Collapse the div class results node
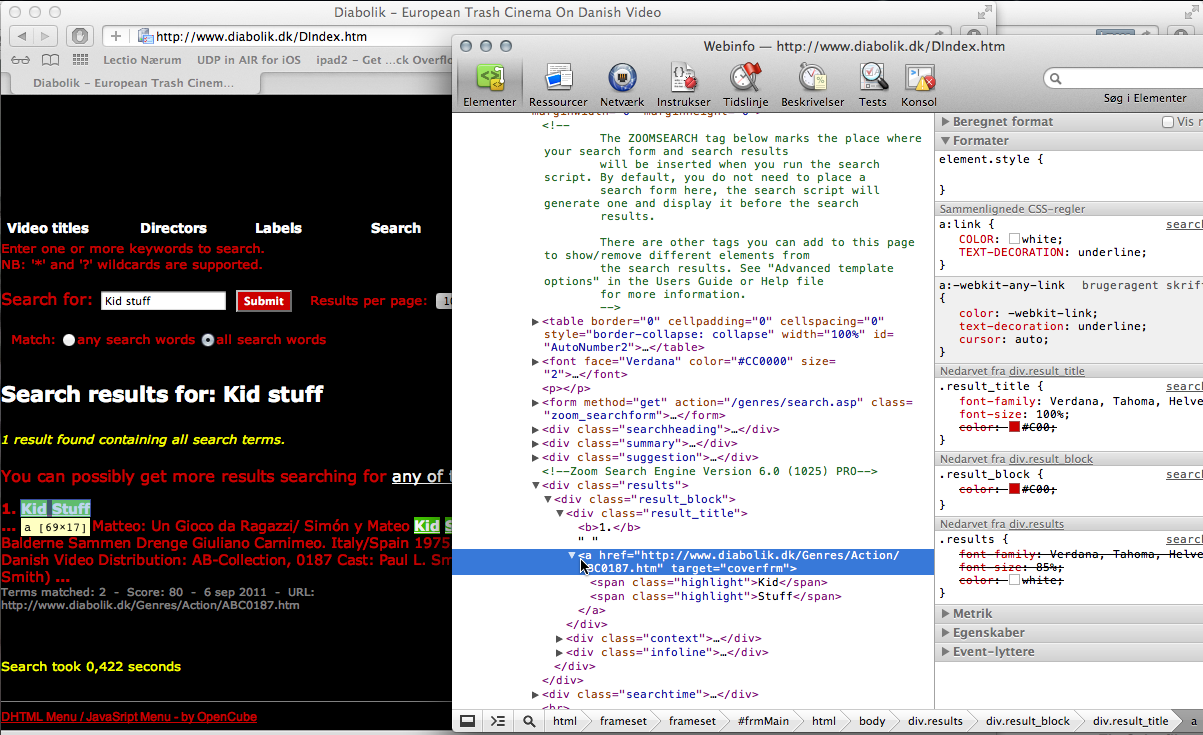 (x=535, y=485)
